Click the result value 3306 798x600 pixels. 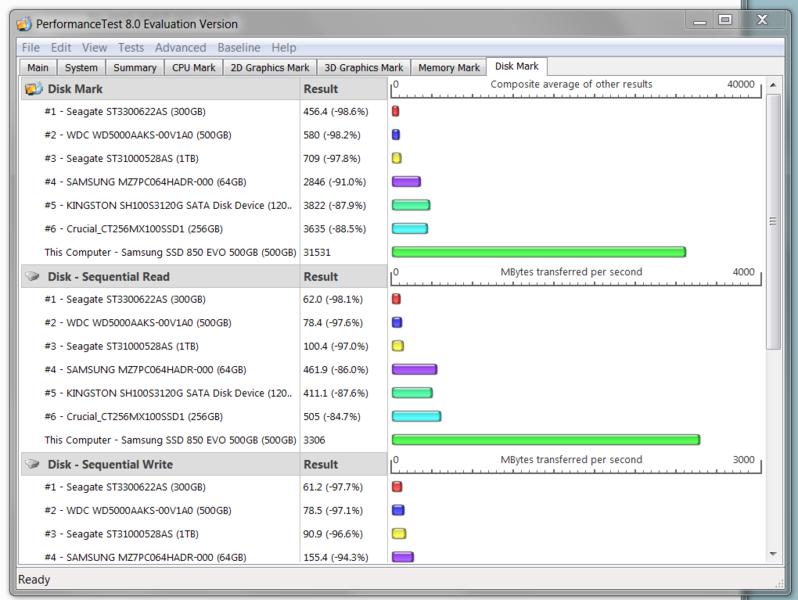click(x=314, y=440)
